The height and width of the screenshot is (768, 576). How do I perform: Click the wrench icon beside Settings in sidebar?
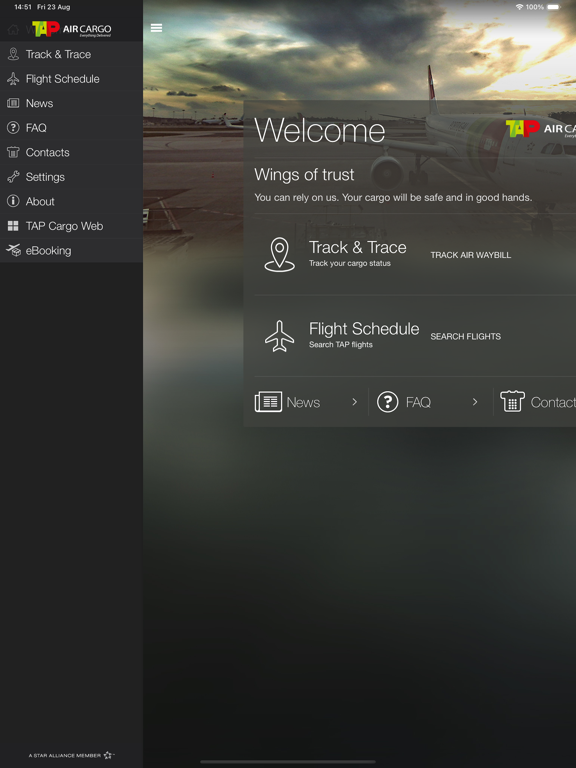(x=13, y=176)
